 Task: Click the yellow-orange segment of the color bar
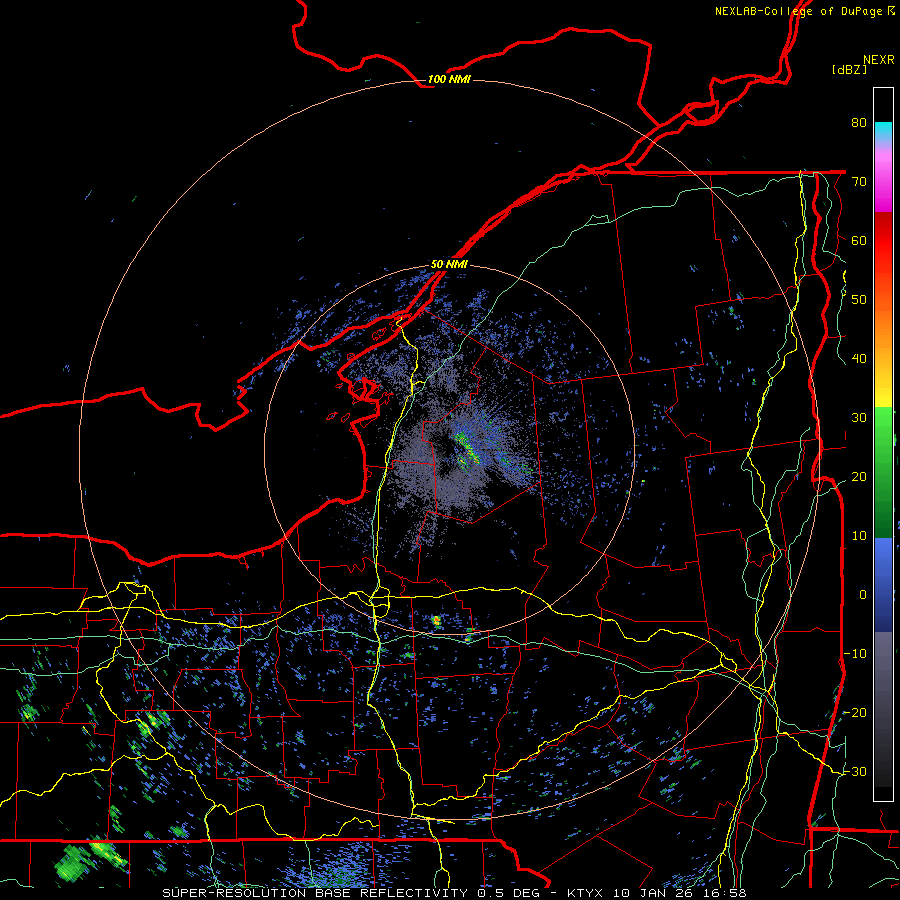tap(883, 354)
